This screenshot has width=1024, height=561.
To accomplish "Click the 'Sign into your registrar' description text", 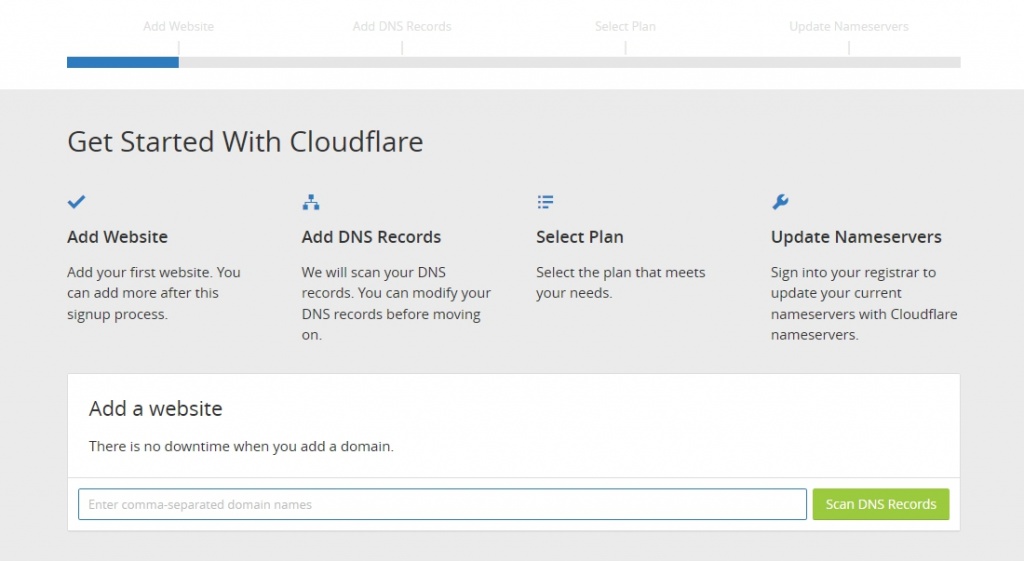I will coord(863,303).
